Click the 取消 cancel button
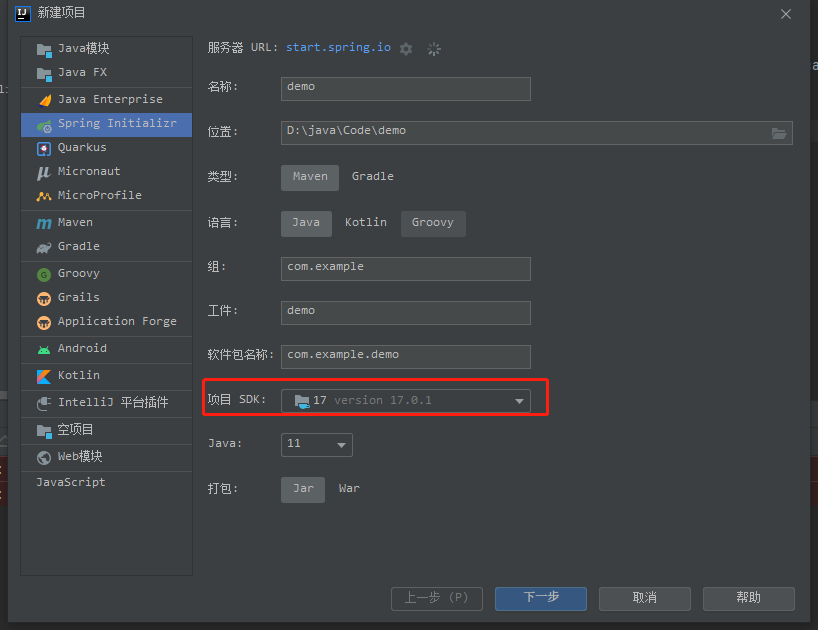818x630 pixels. (x=645, y=599)
